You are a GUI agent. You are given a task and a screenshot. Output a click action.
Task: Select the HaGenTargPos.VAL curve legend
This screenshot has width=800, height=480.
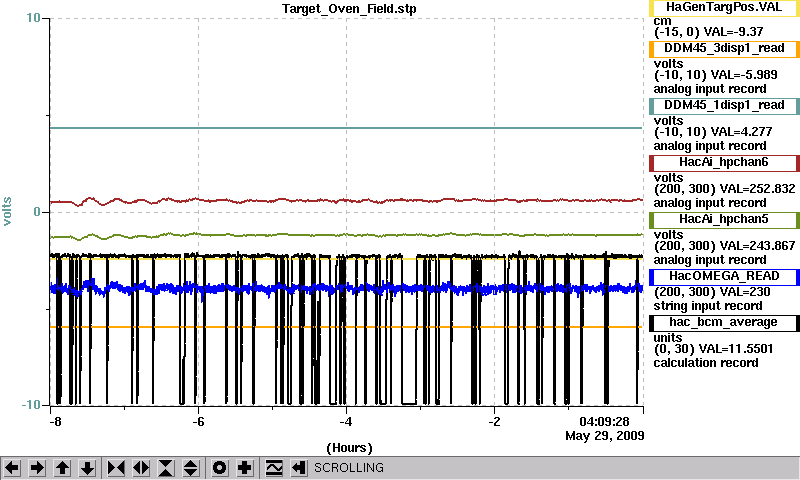pyautogui.click(x=724, y=7)
